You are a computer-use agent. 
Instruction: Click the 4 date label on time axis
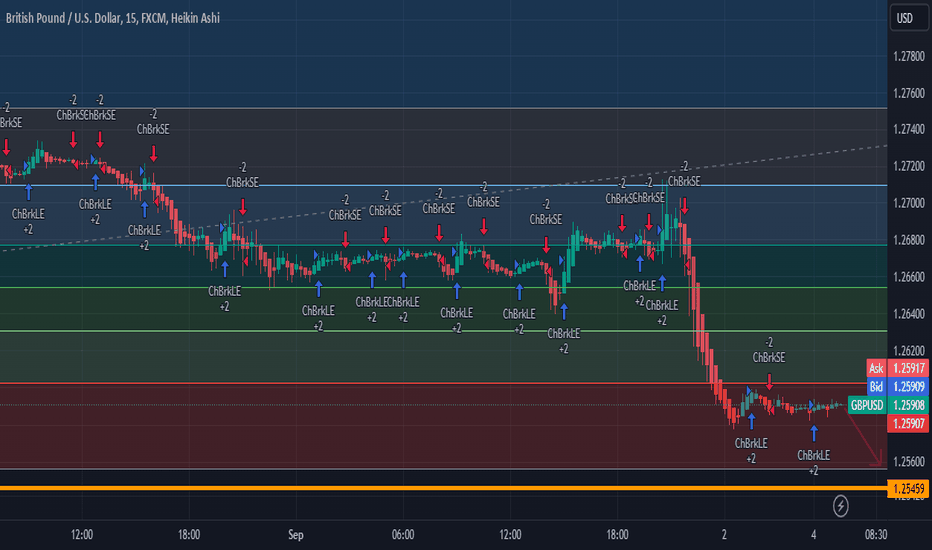pos(813,535)
